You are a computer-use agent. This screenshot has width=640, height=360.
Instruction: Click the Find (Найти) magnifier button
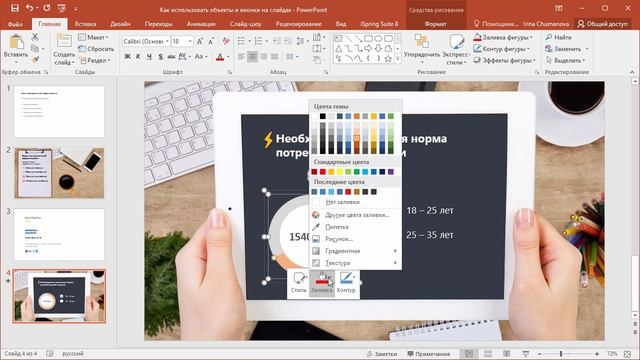pos(558,37)
